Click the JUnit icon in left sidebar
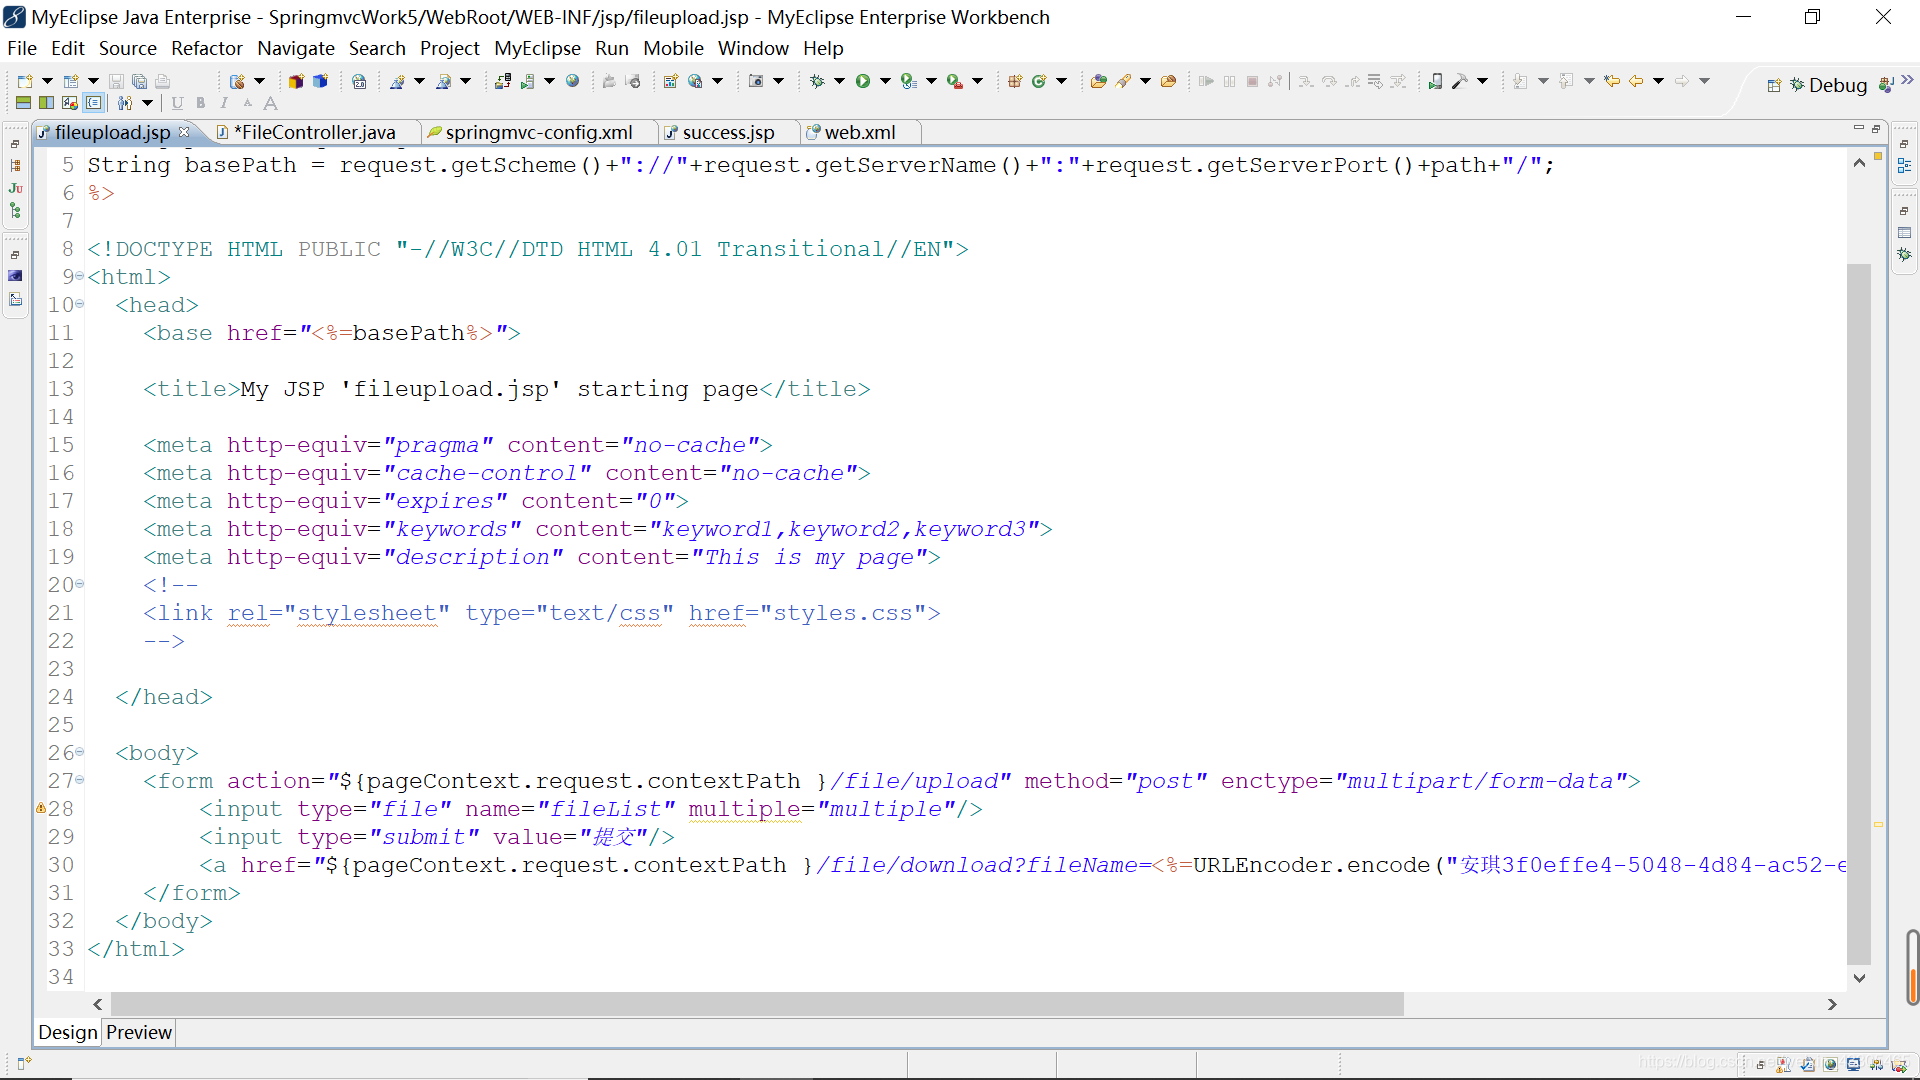The width and height of the screenshot is (1920, 1080). [x=15, y=188]
